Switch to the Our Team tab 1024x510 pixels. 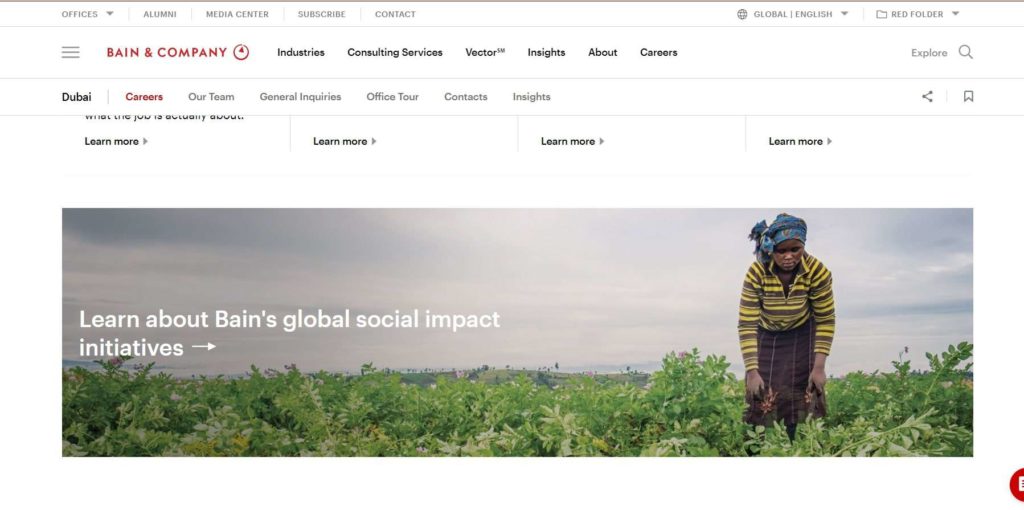211,97
